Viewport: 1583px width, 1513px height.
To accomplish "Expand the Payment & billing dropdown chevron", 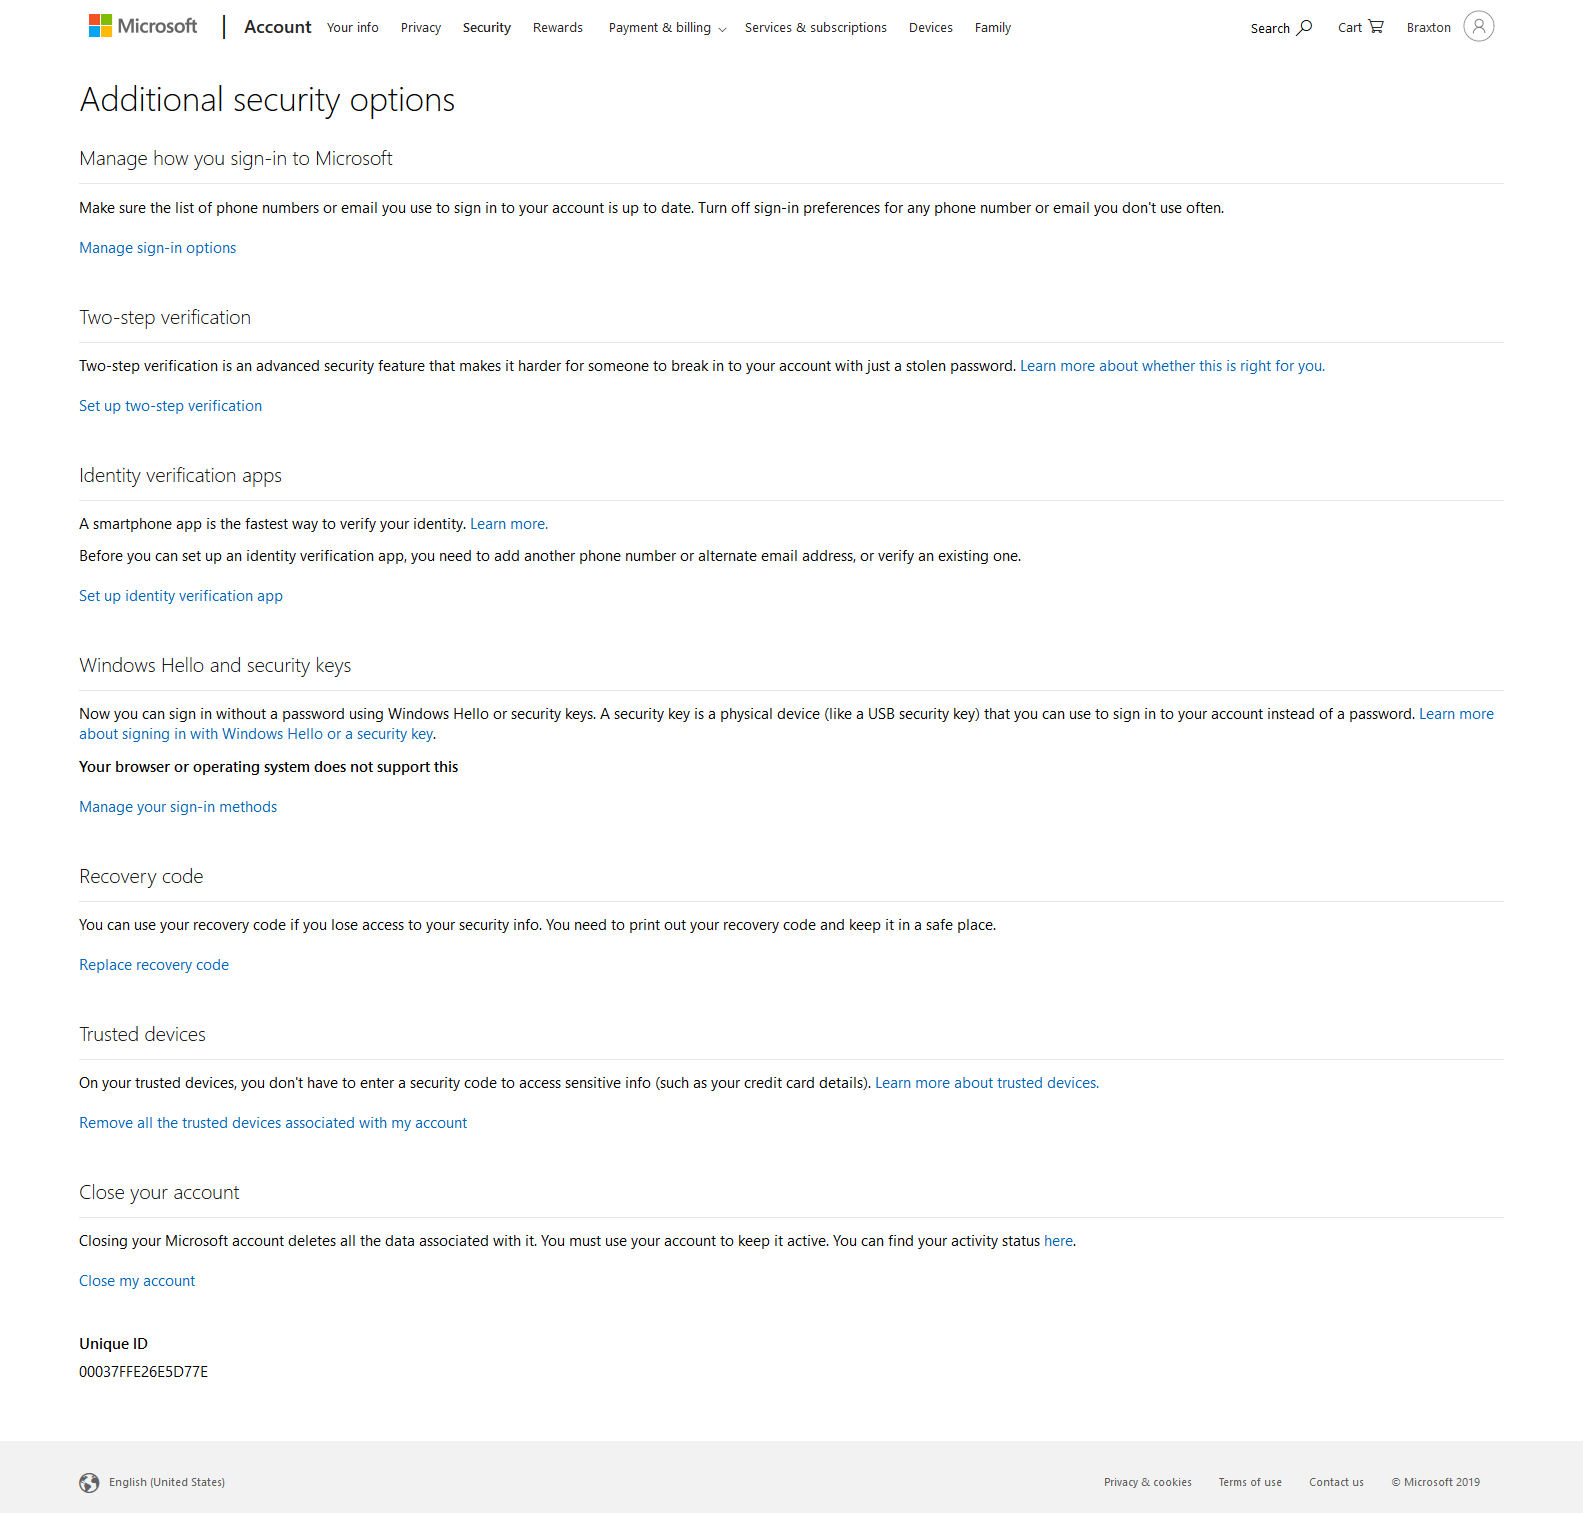I will pos(722,29).
